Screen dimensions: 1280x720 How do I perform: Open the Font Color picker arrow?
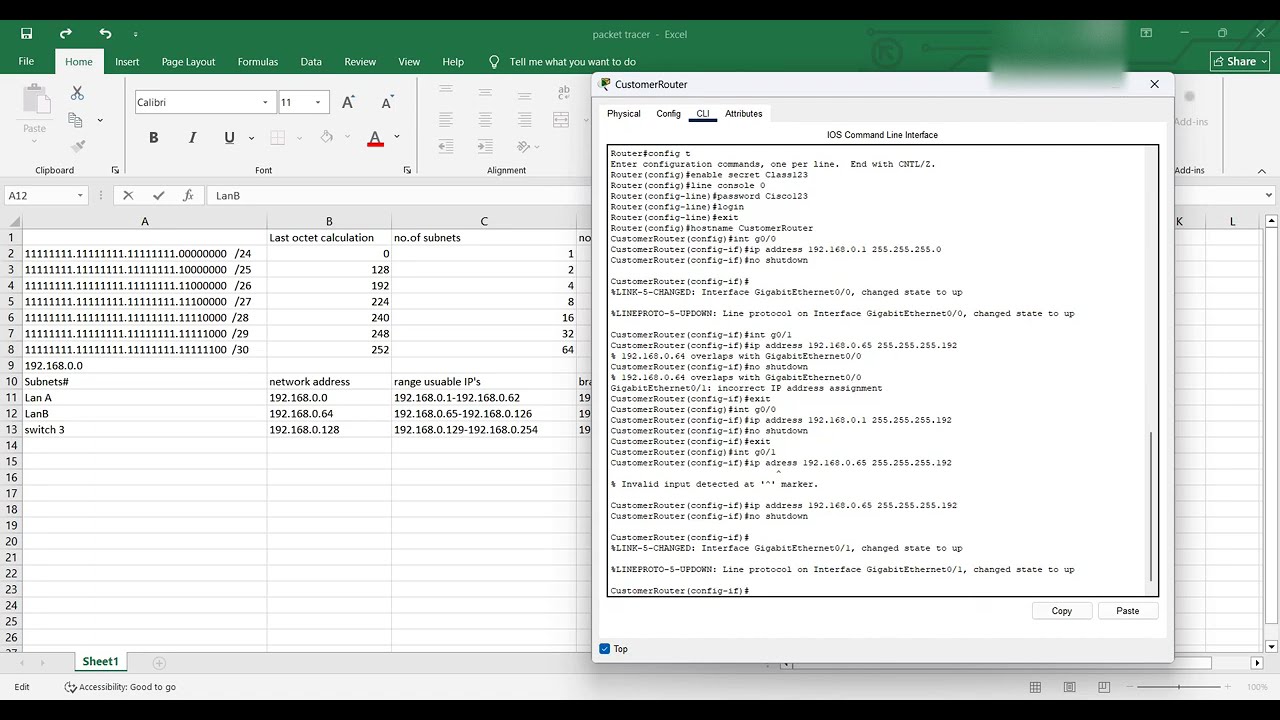click(x=397, y=138)
